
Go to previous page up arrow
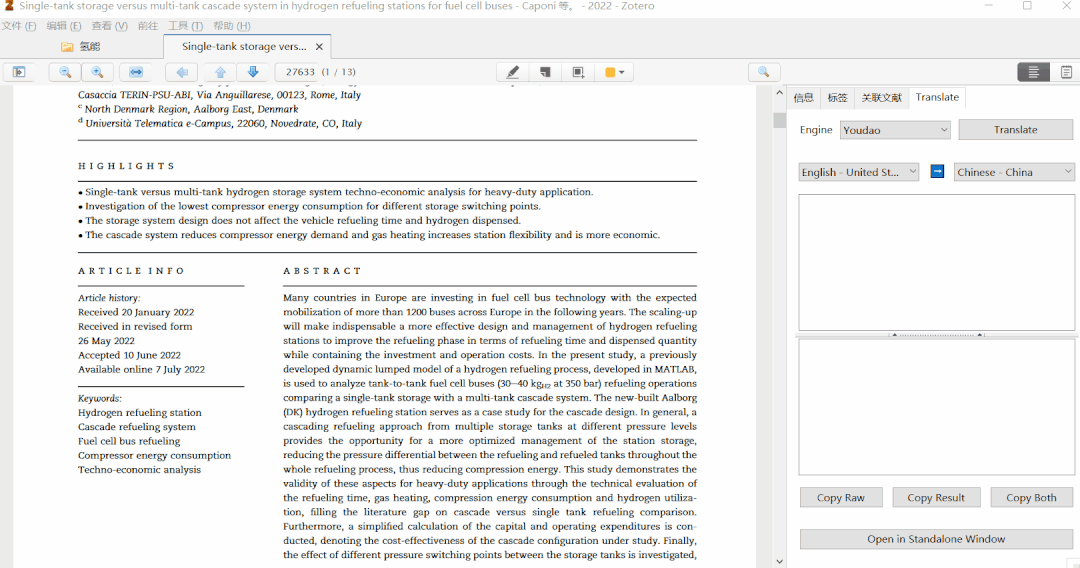point(220,72)
